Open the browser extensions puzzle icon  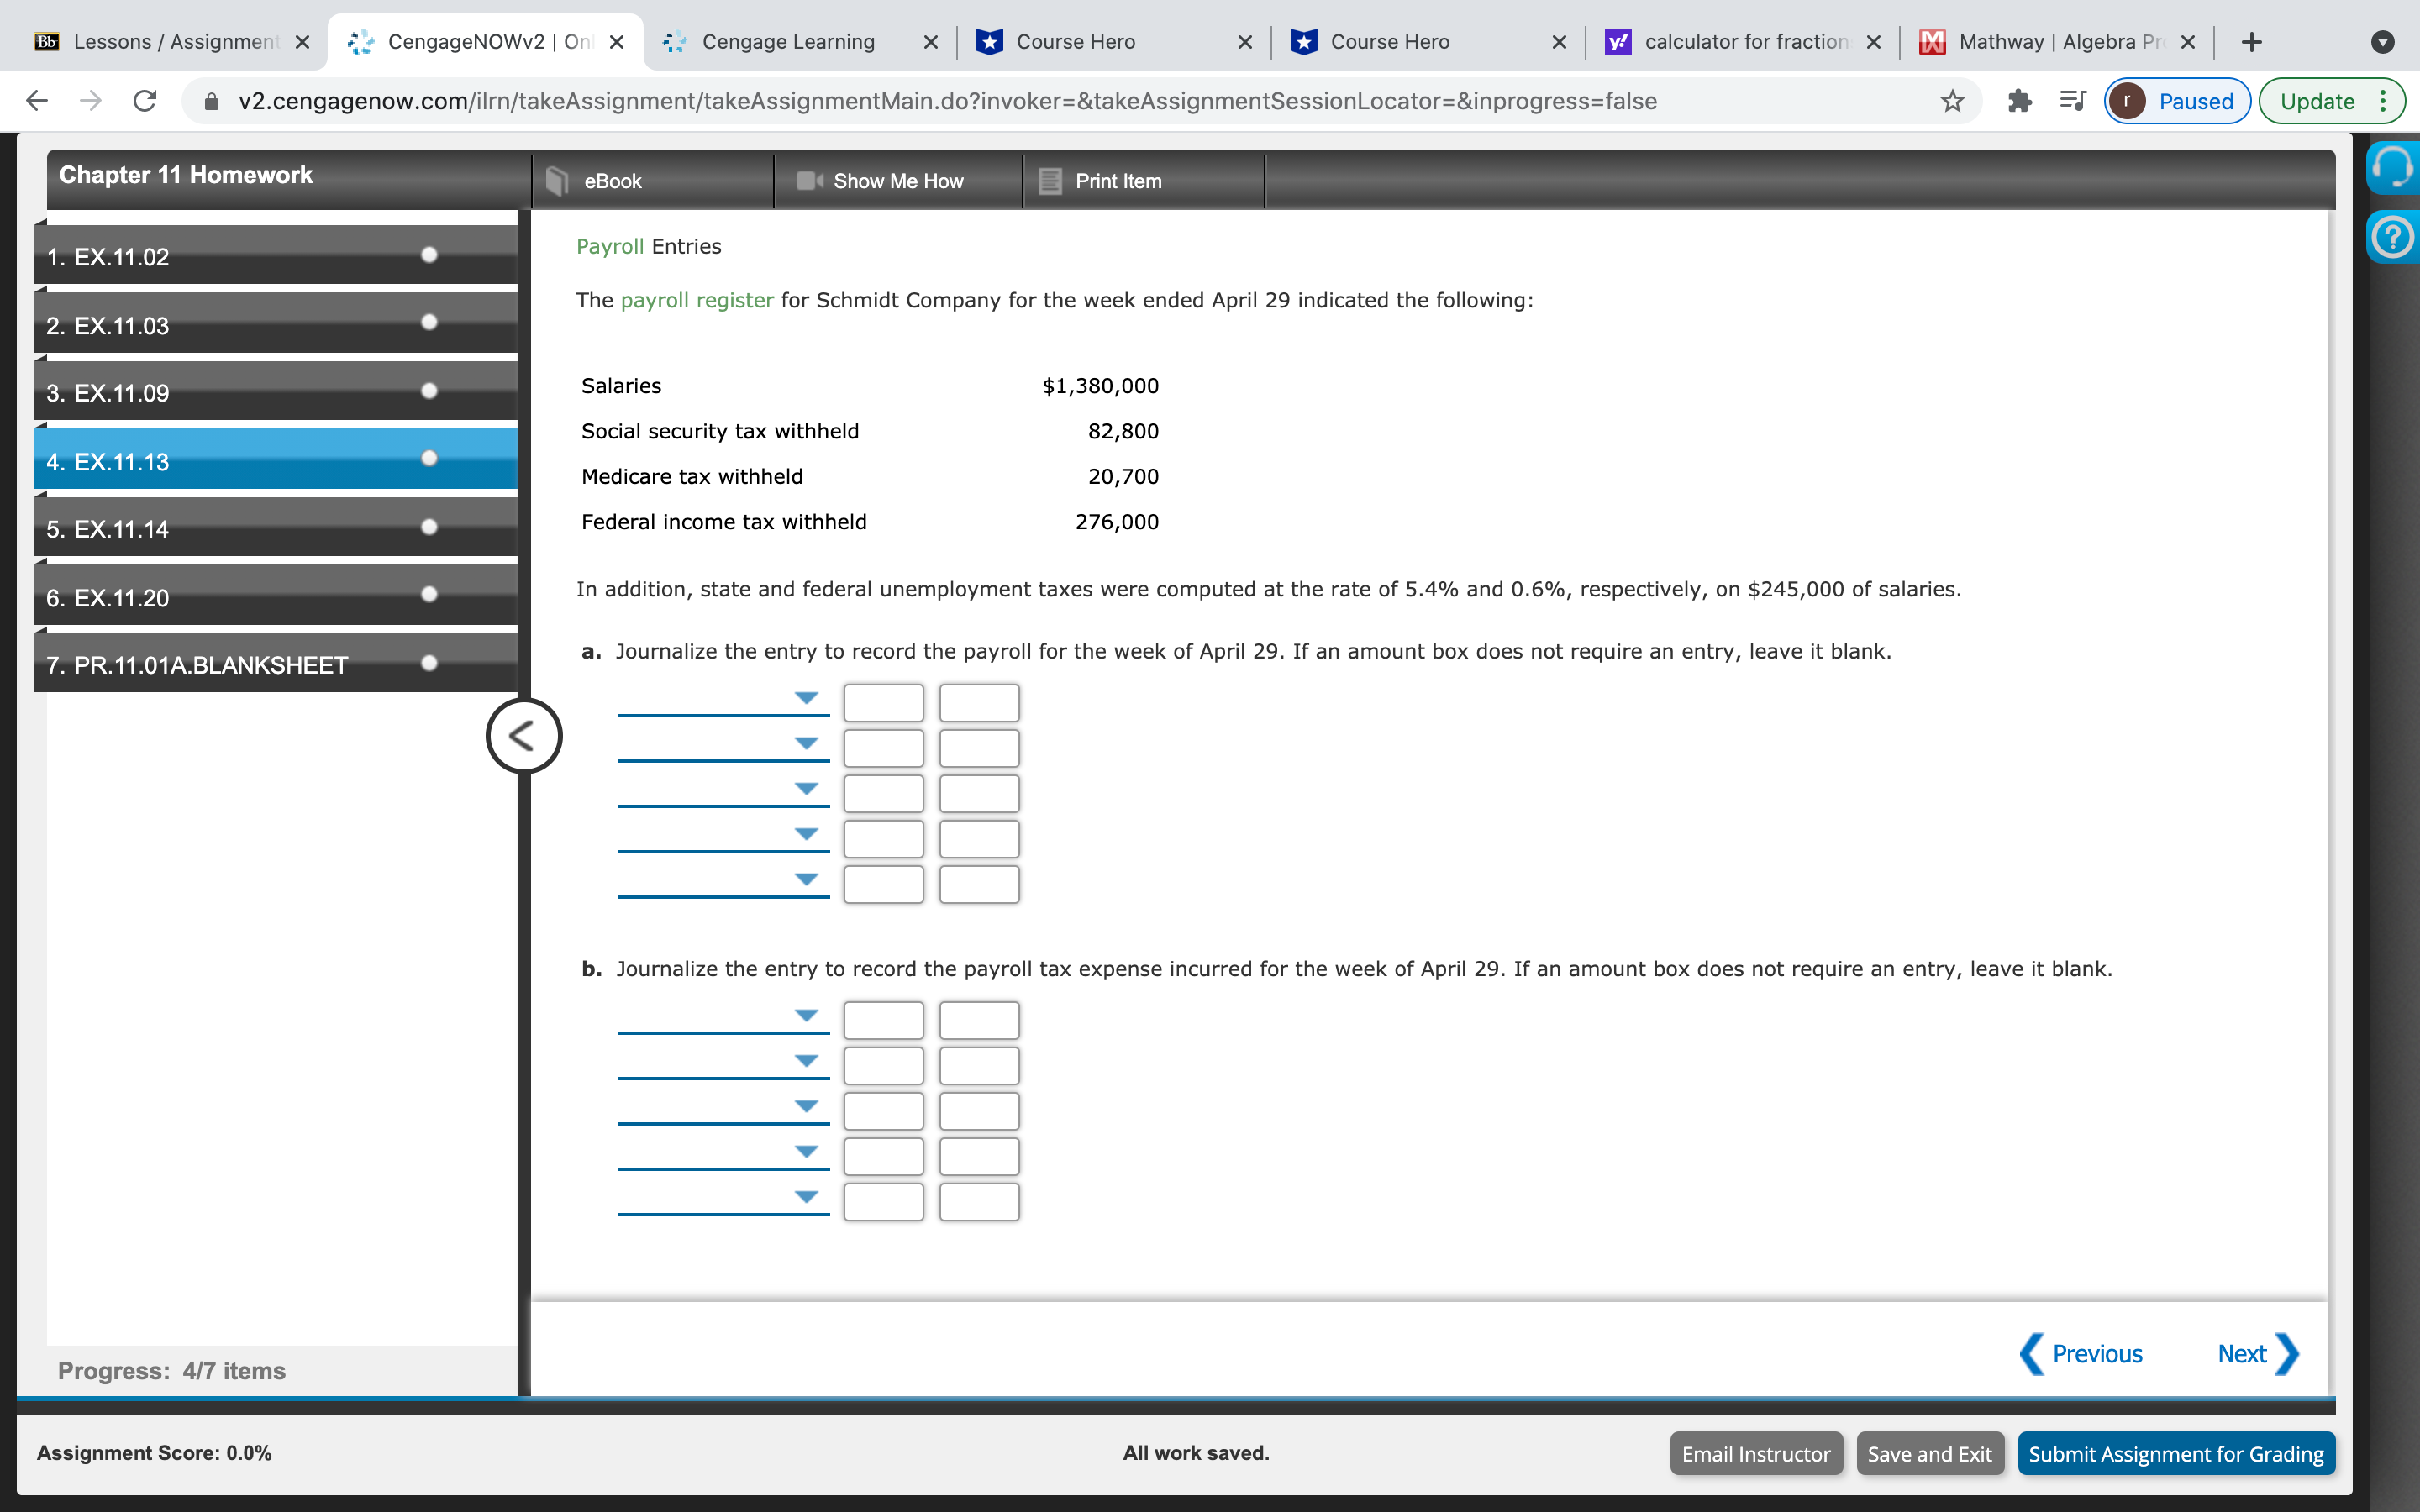(x=2019, y=101)
